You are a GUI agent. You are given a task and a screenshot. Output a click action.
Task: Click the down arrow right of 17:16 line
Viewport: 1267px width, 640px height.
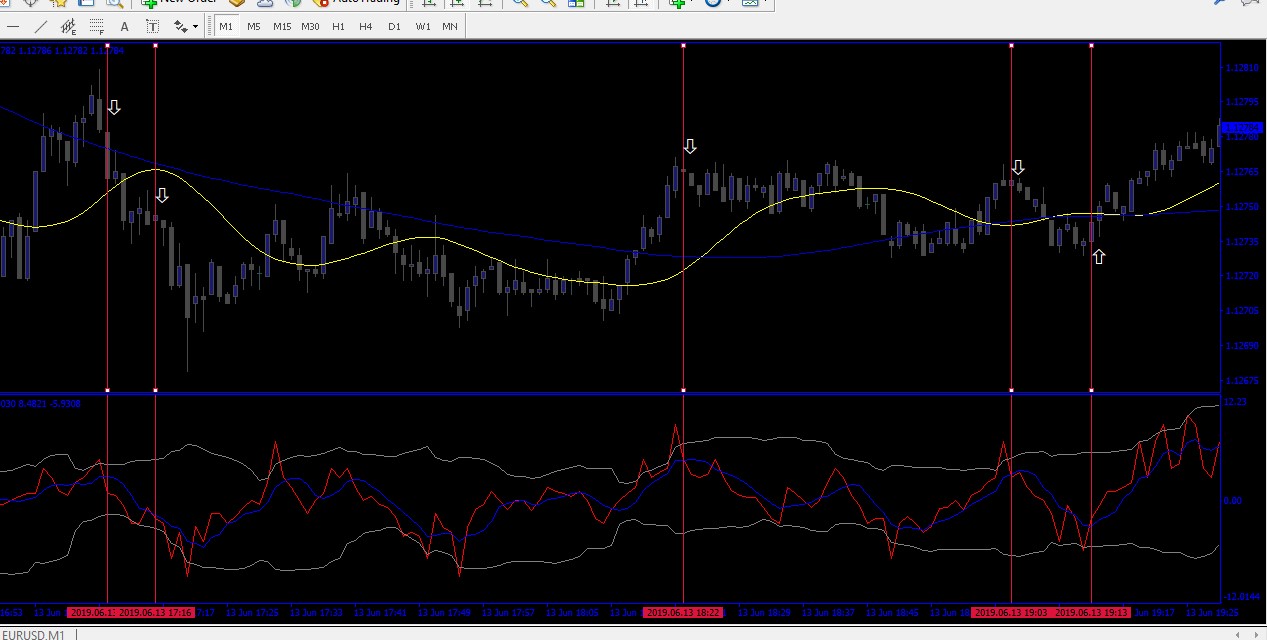tap(162, 196)
